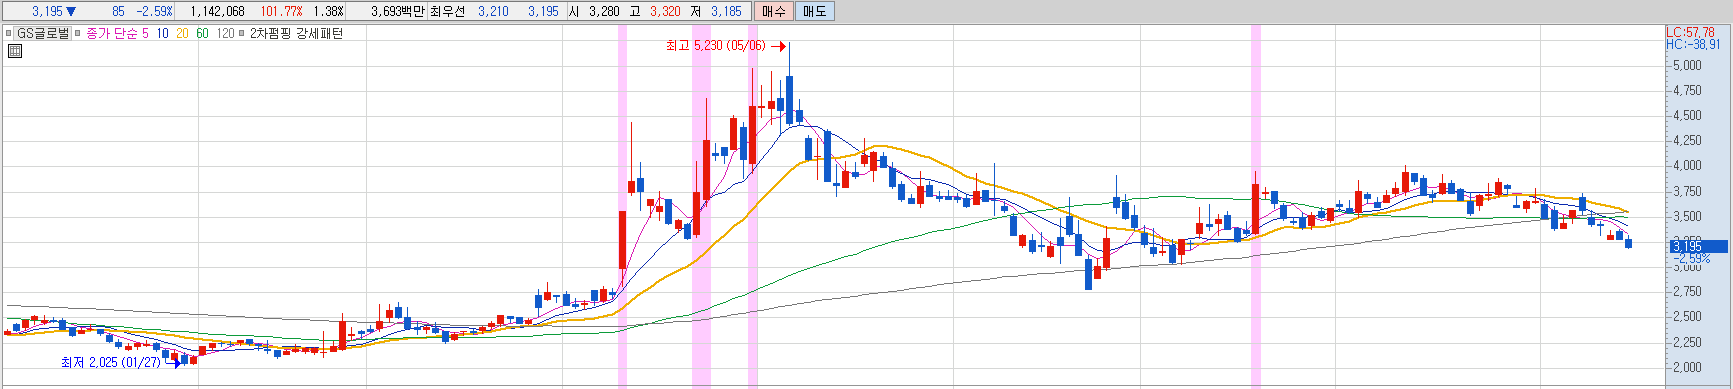1733x389 pixels.
Task: Click the down arrow next to 3,195
Action: (71, 11)
